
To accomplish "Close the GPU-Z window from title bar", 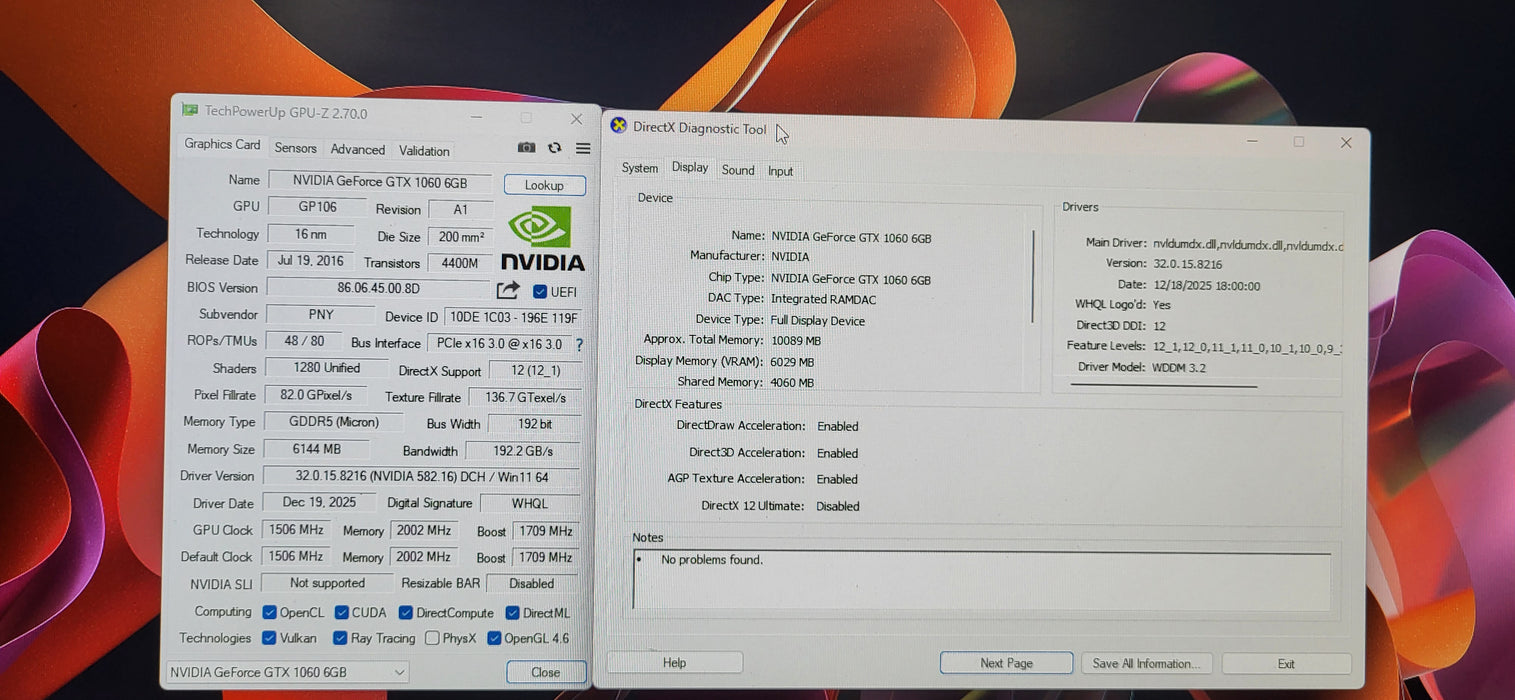I will 576,119.
